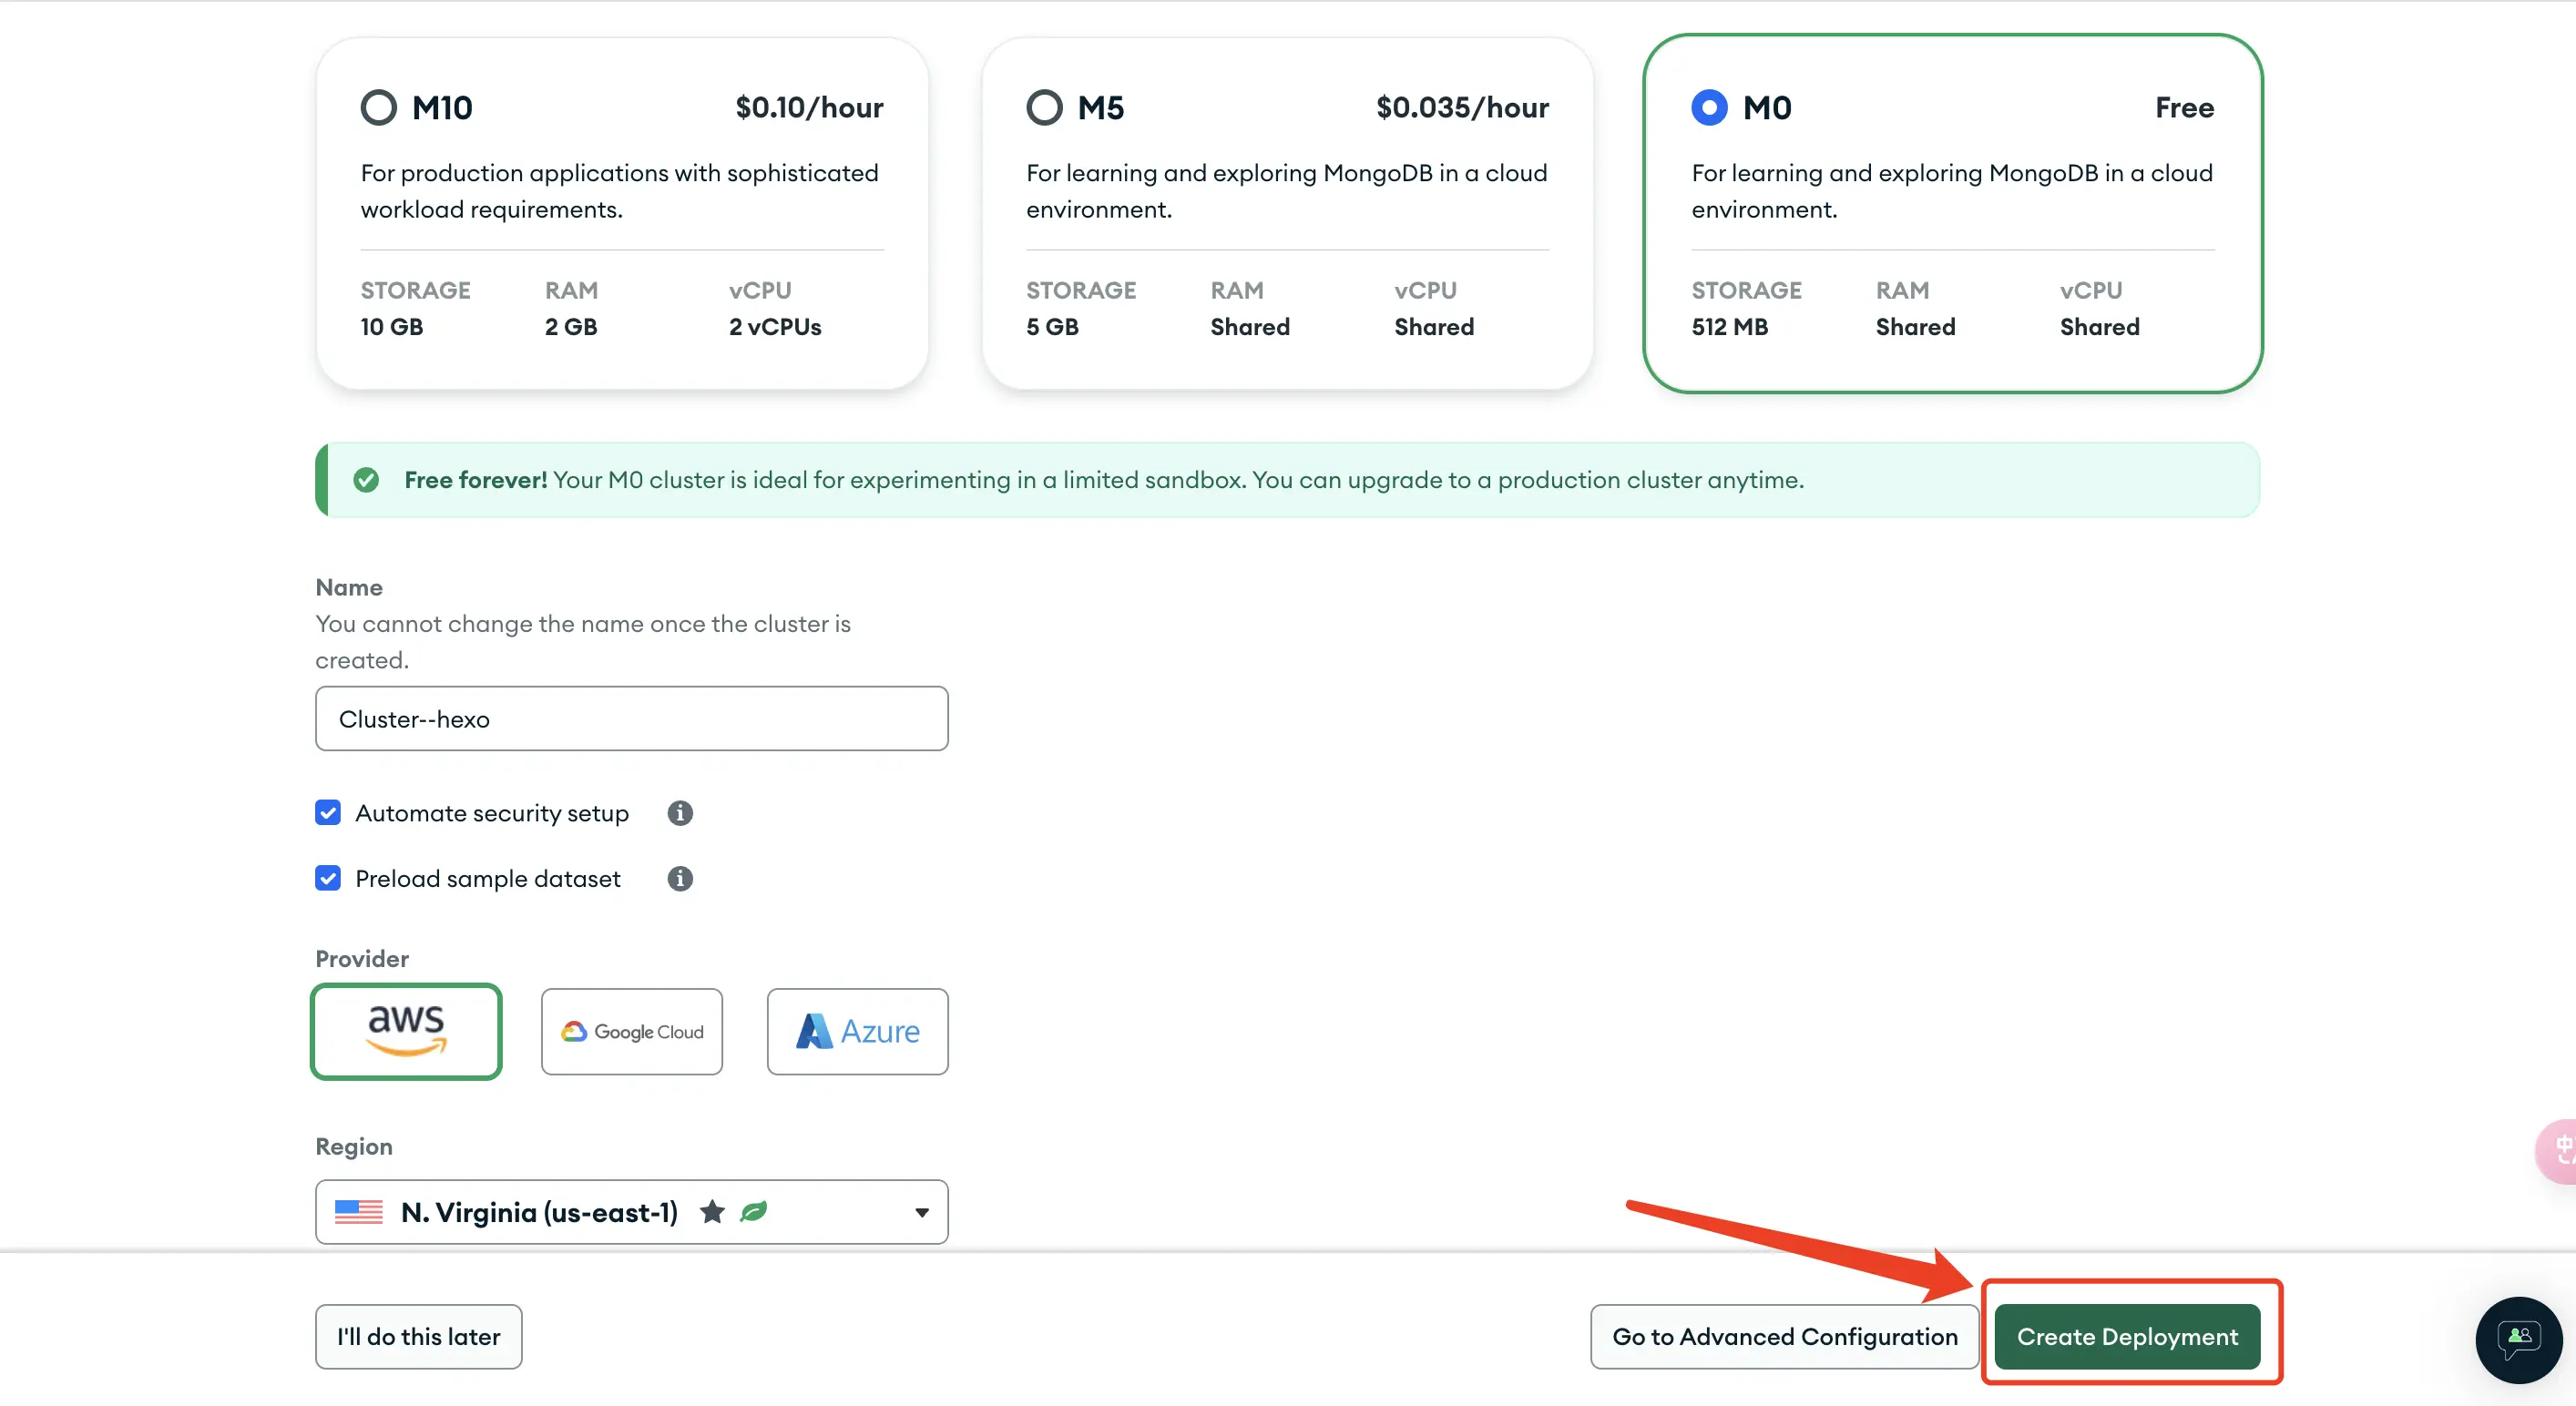This screenshot has height=1406, width=2576.
Task: Click the M10 production description text
Action: 620,191
